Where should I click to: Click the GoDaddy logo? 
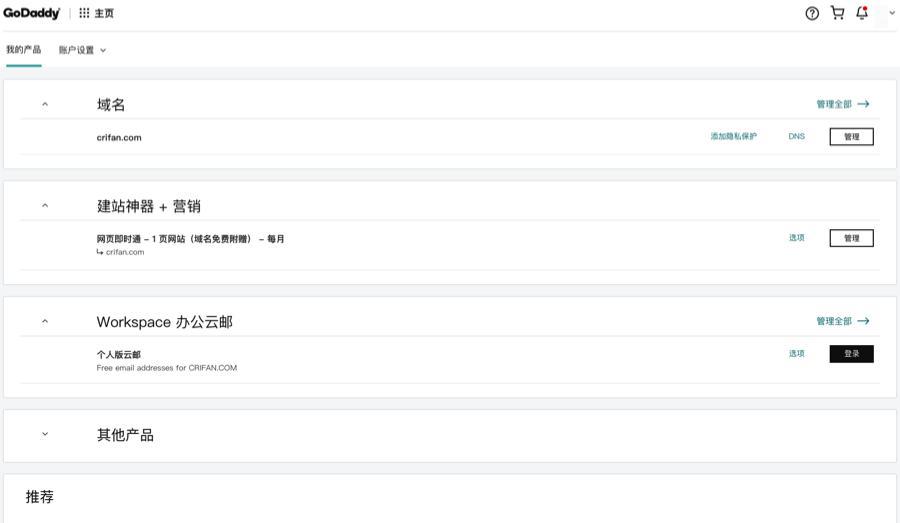[31, 13]
